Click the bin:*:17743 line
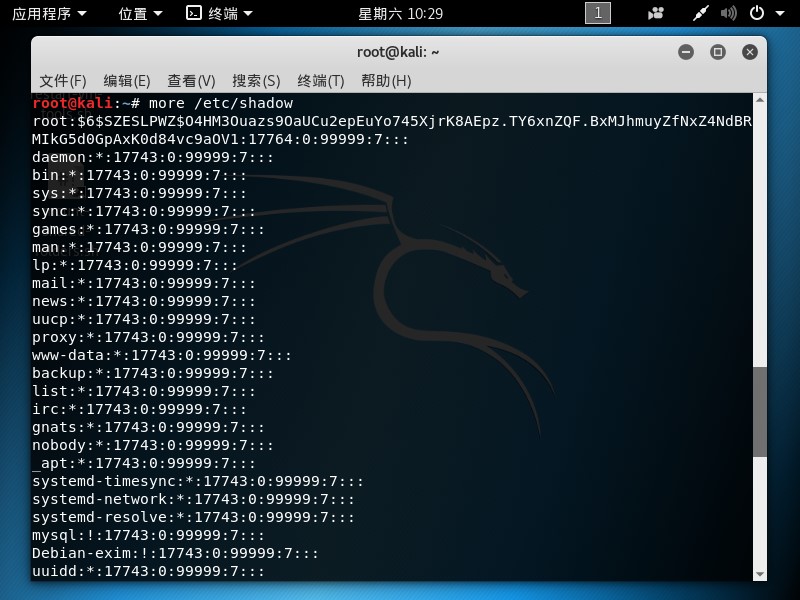This screenshot has height=600, width=800. click(x=139, y=175)
